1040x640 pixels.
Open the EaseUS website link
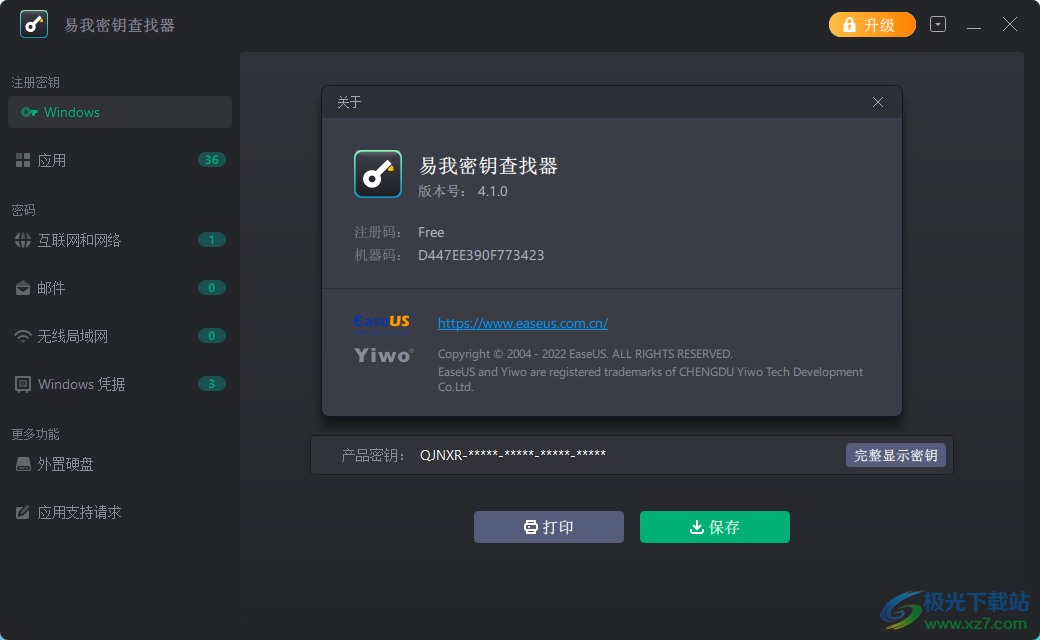(x=523, y=322)
